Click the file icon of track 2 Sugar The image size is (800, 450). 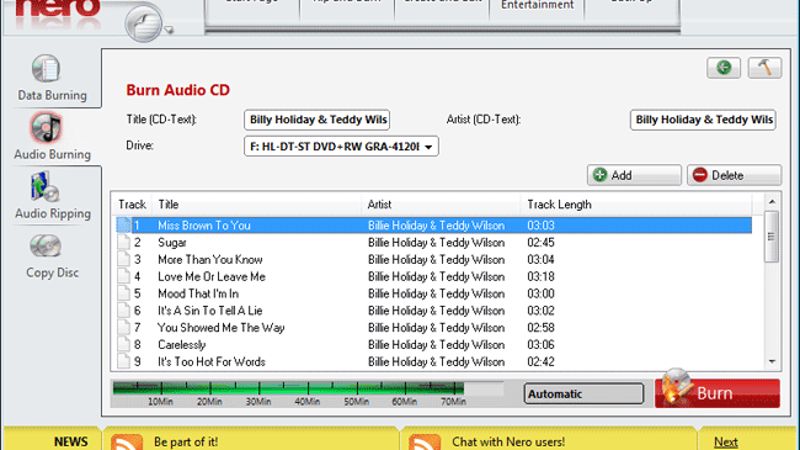(x=123, y=242)
